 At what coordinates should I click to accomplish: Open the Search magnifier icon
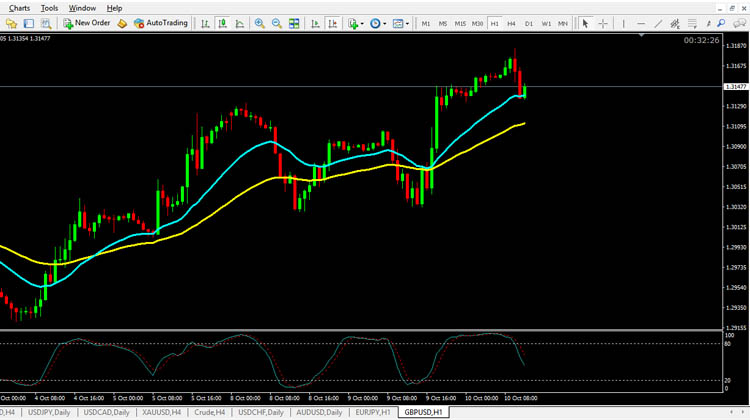click(721, 23)
